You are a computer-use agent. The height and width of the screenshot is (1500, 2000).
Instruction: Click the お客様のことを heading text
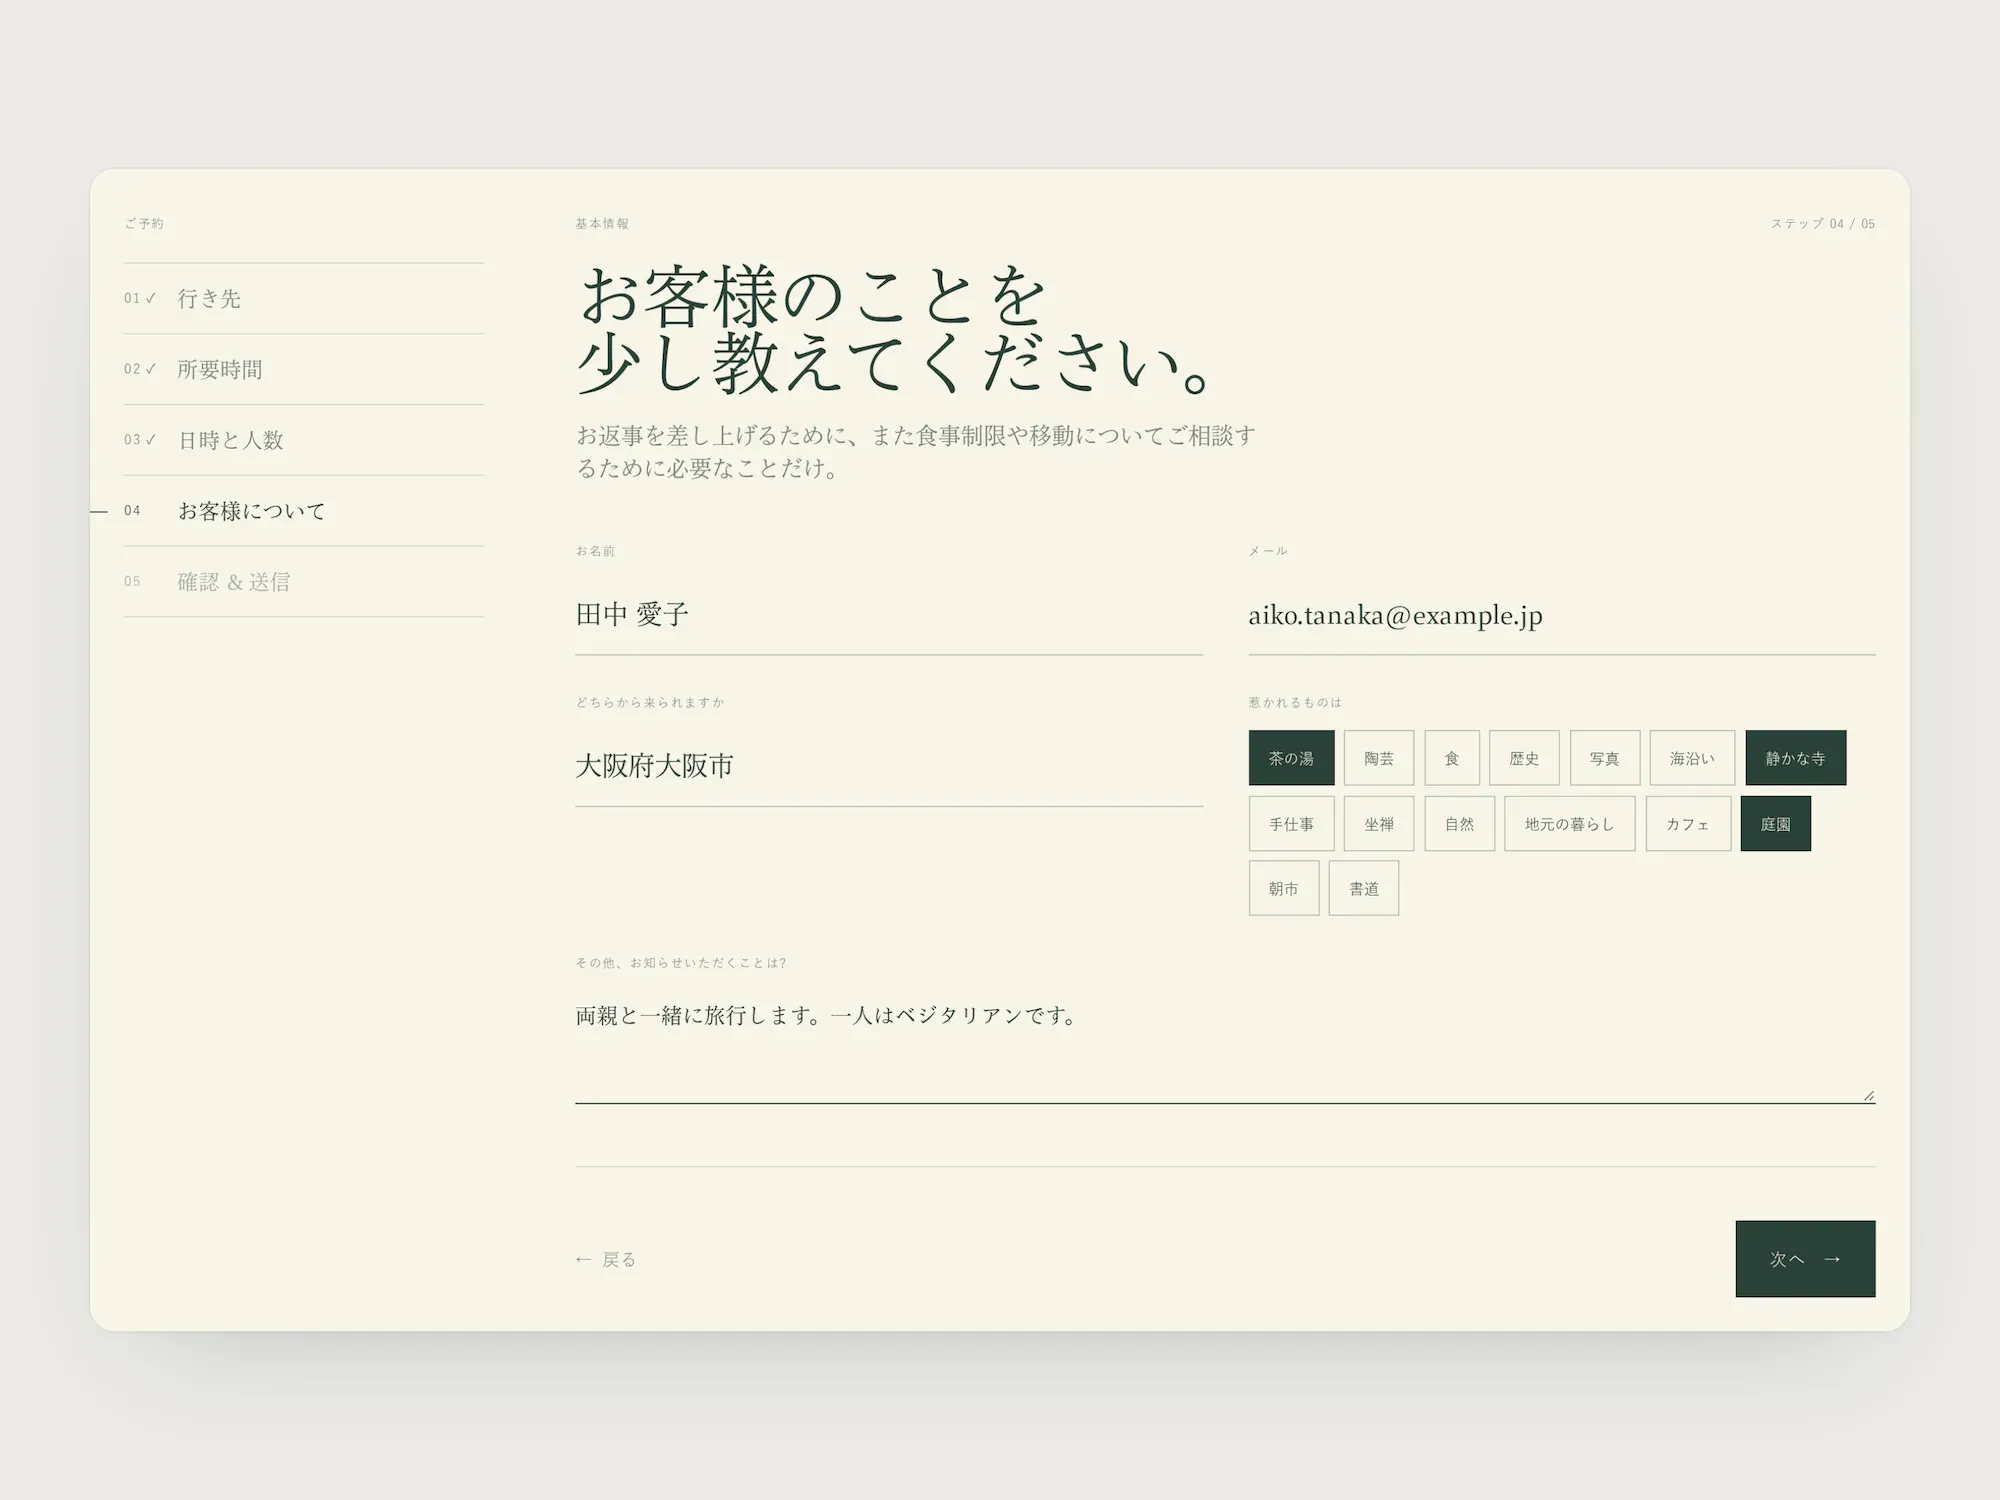click(x=812, y=296)
